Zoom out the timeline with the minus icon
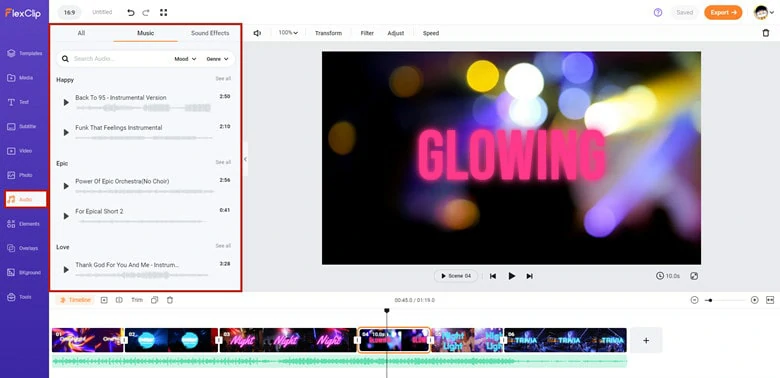Viewport: 780px width, 378px height. (694, 300)
